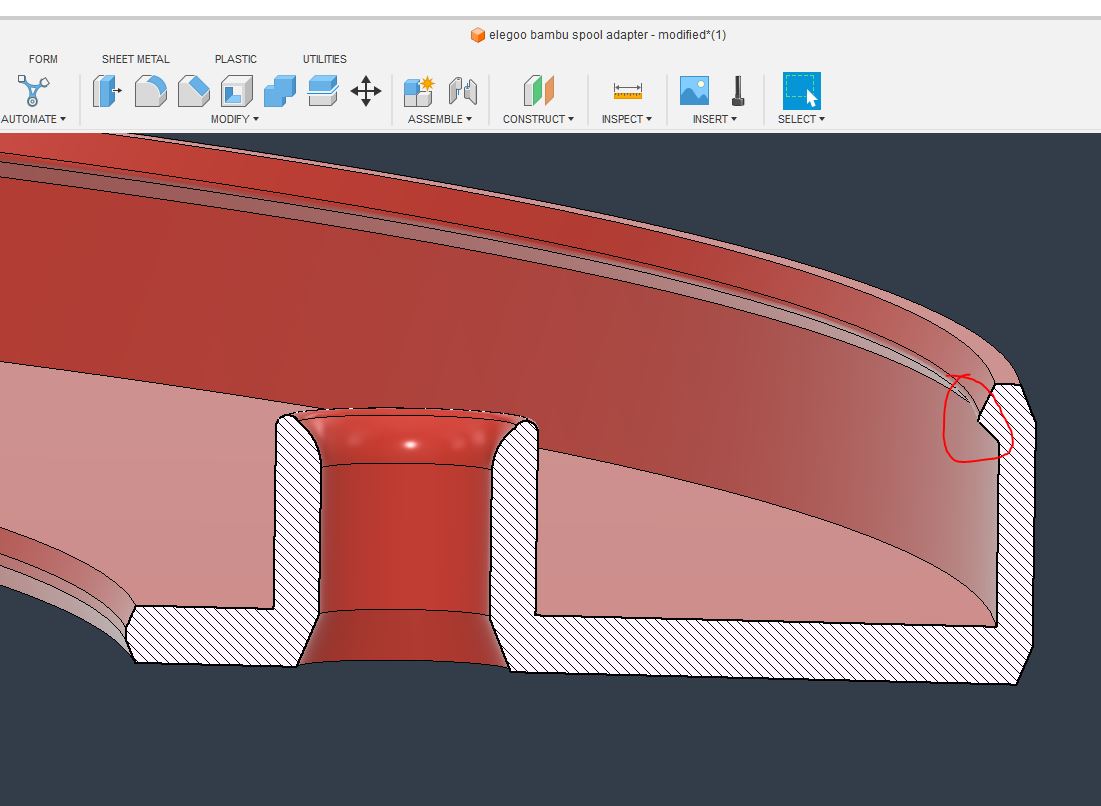Select the Press Pull tool
This screenshot has height=806, width=1101.
coord(107,91)
